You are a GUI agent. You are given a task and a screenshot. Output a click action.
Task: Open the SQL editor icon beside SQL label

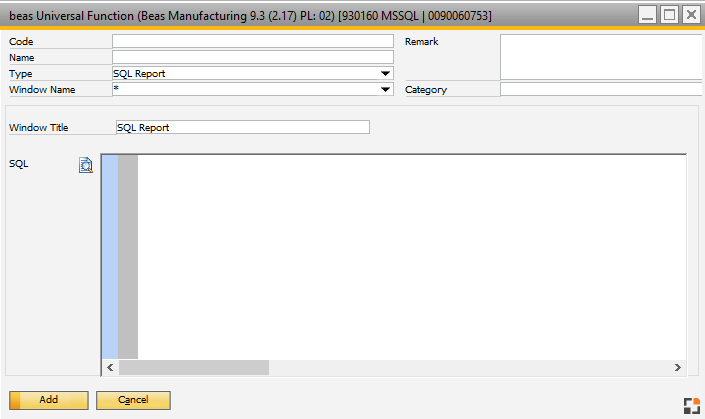tap(86, 166)
